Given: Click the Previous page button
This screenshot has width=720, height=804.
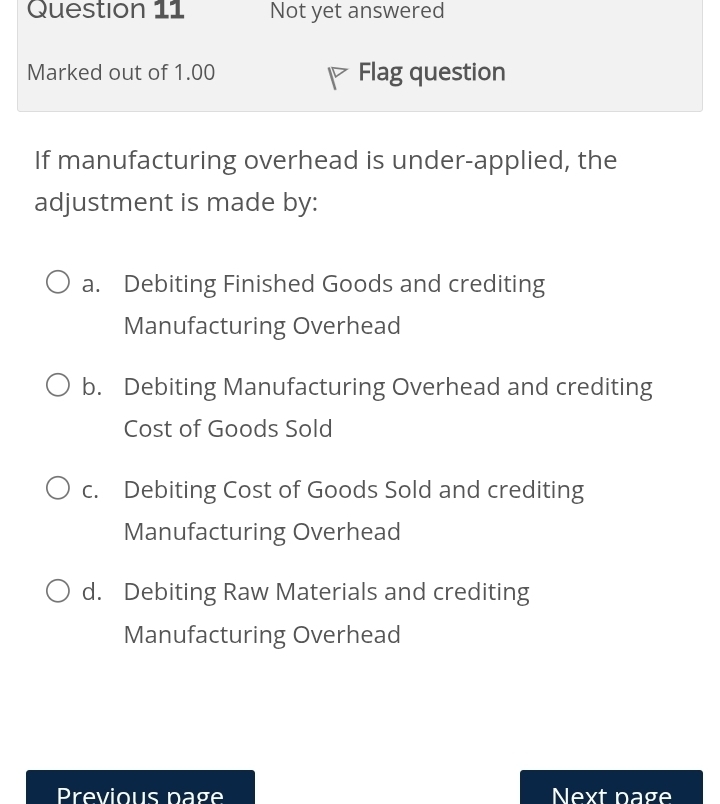Looking at the screenshot, I should pos(140,792).
